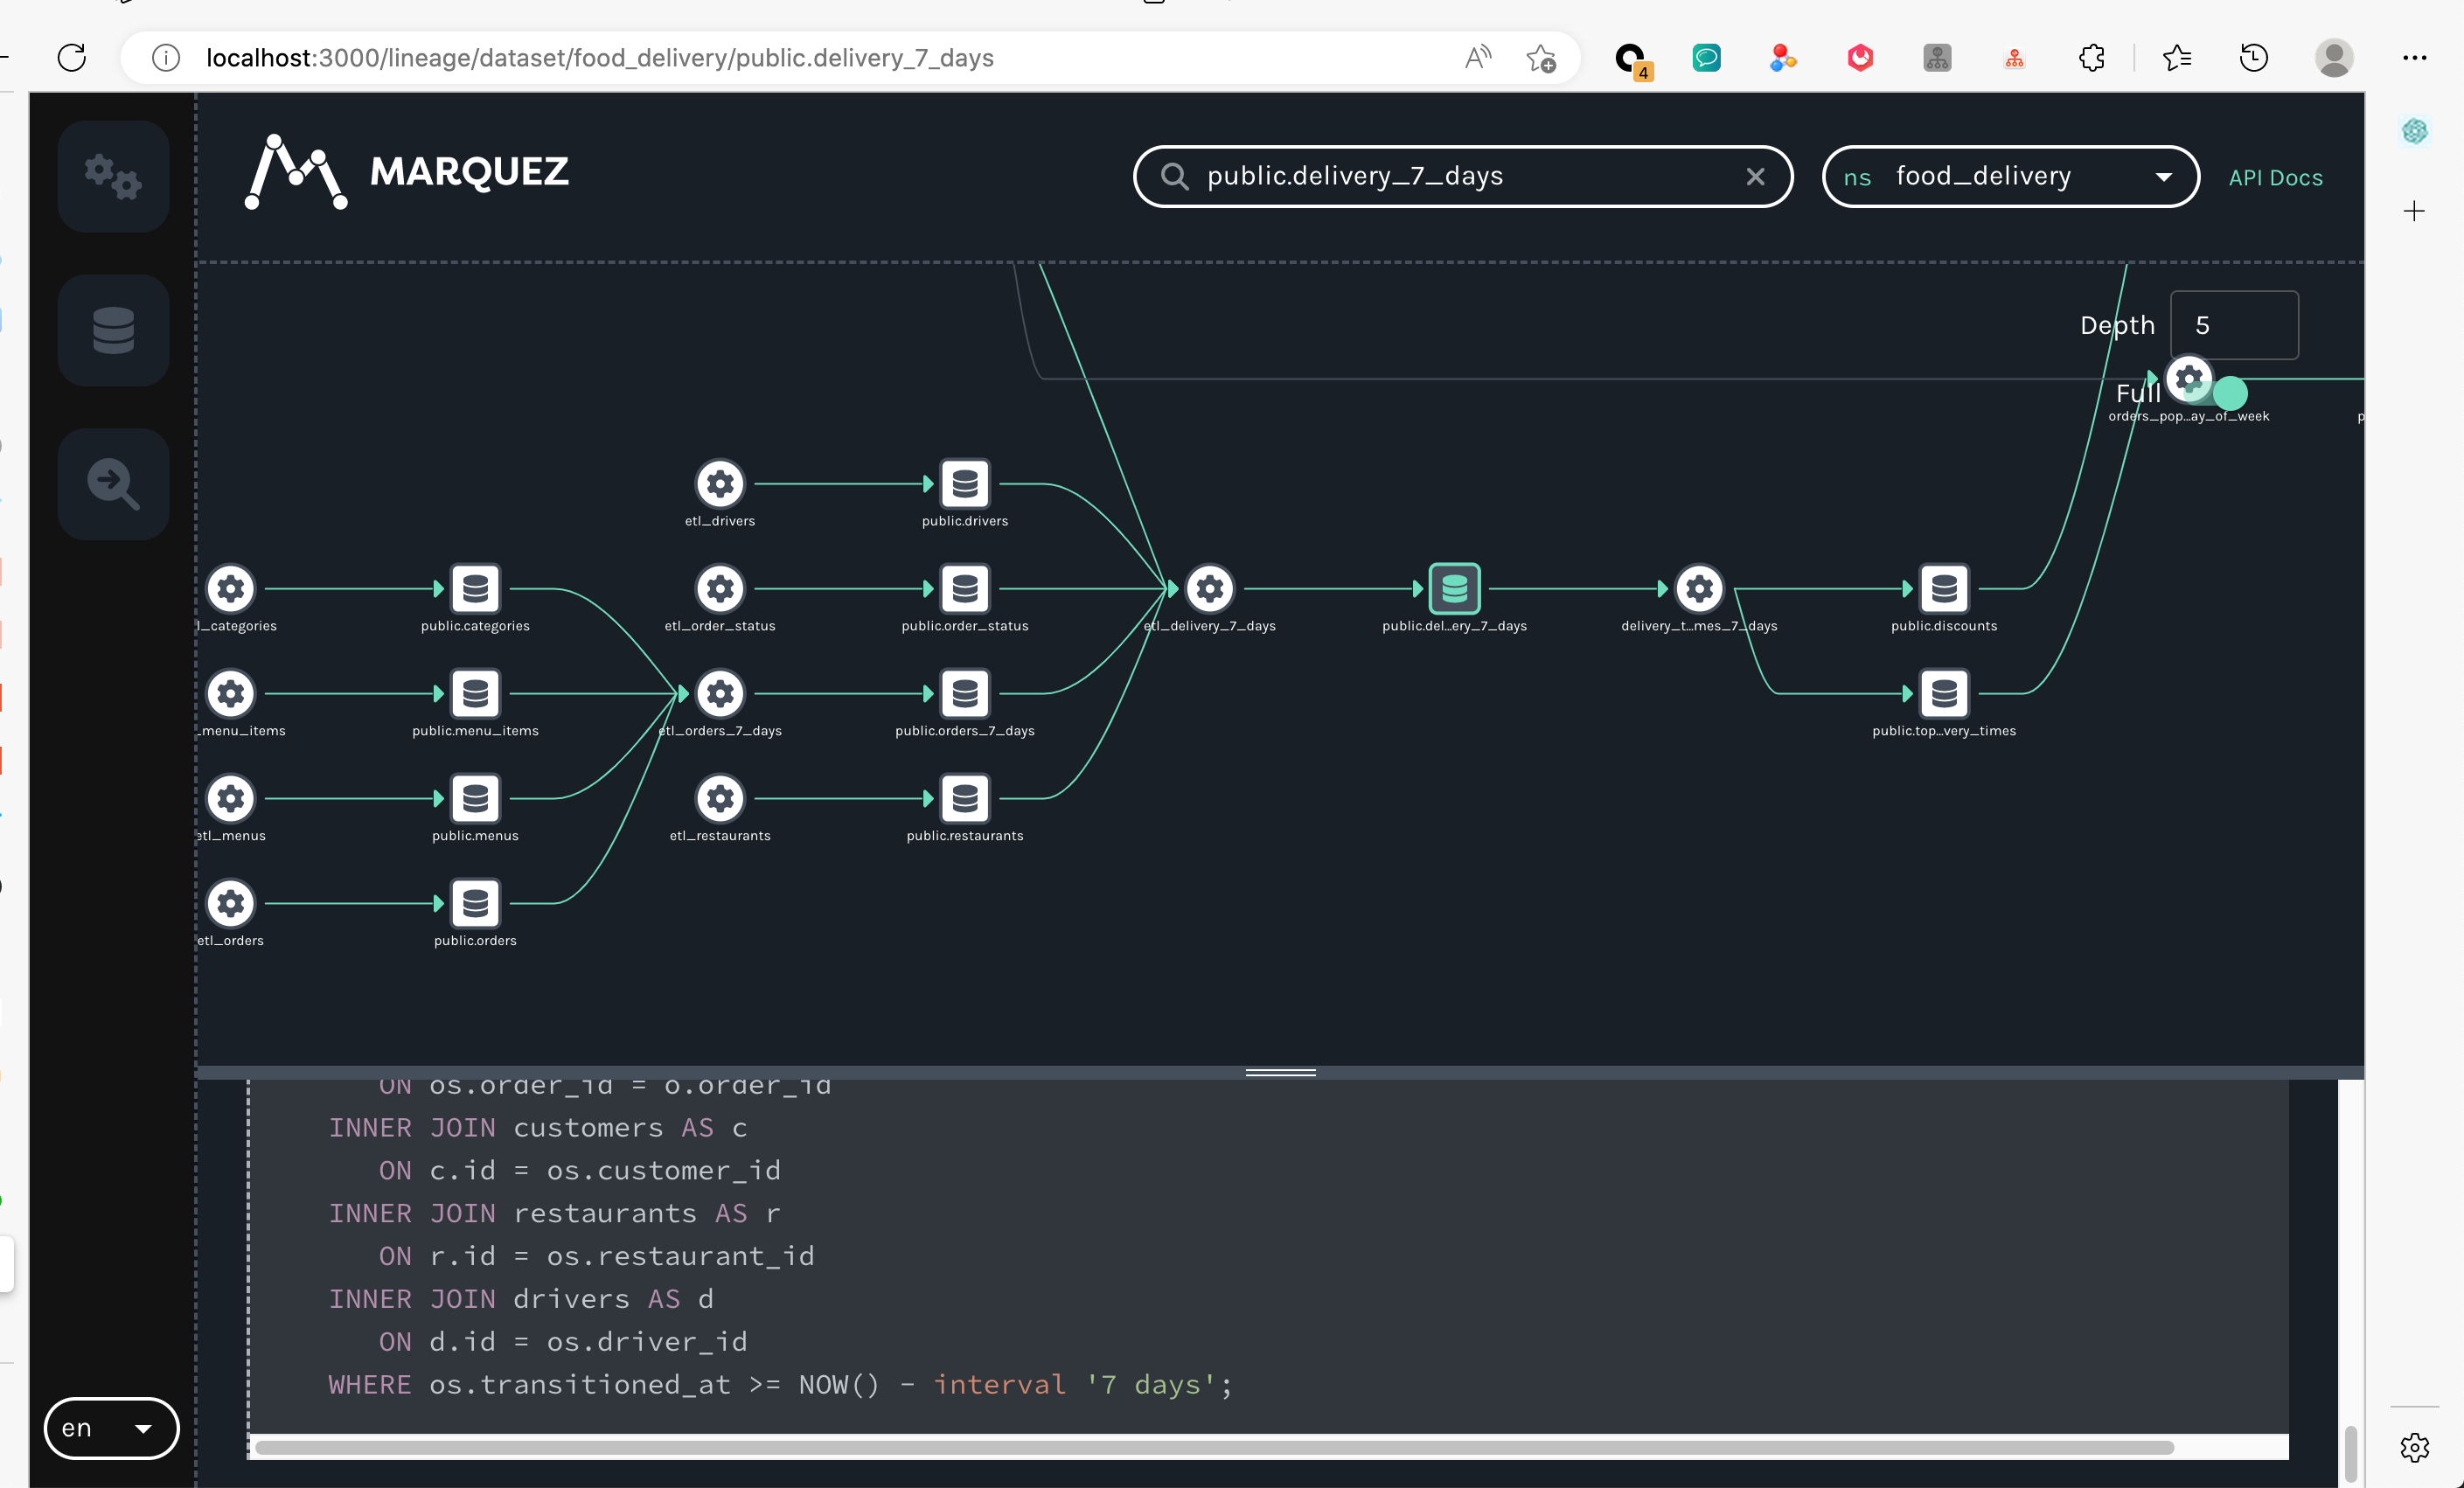Screen dimensions: 2464x1488
Task: Select the etl_orders job node
Action: (231, 904)
